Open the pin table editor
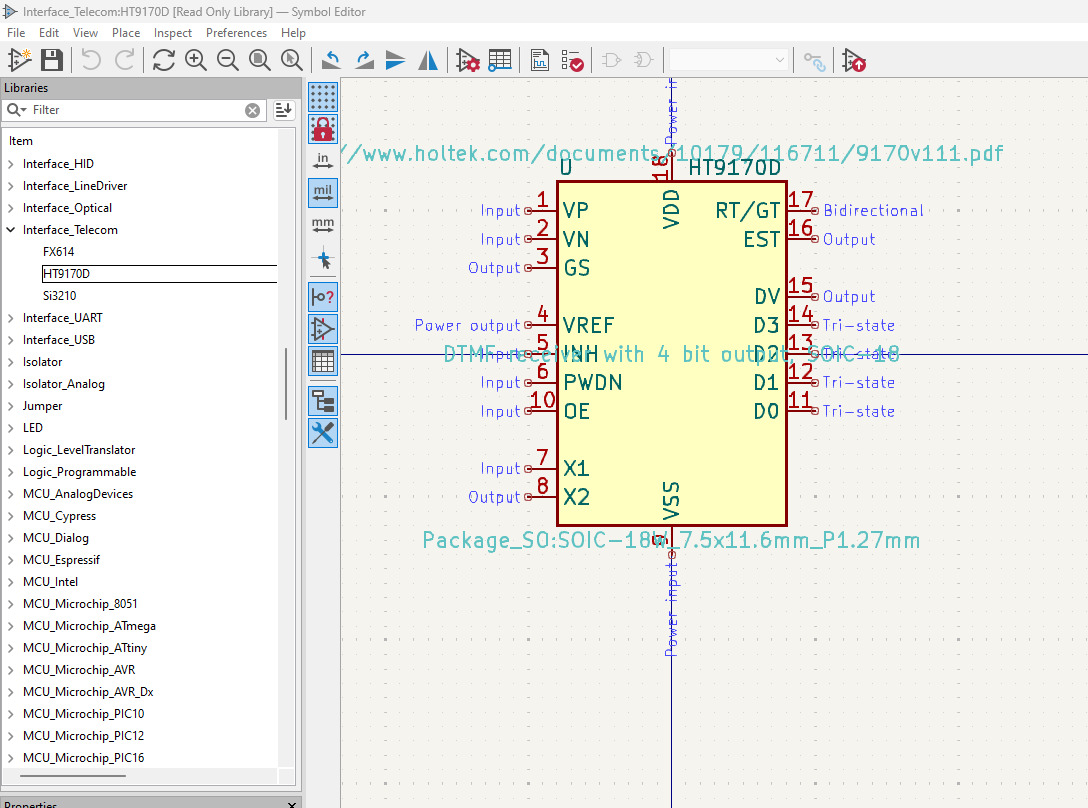This screenshot has width=1088, height=808. tap(500, 60)
